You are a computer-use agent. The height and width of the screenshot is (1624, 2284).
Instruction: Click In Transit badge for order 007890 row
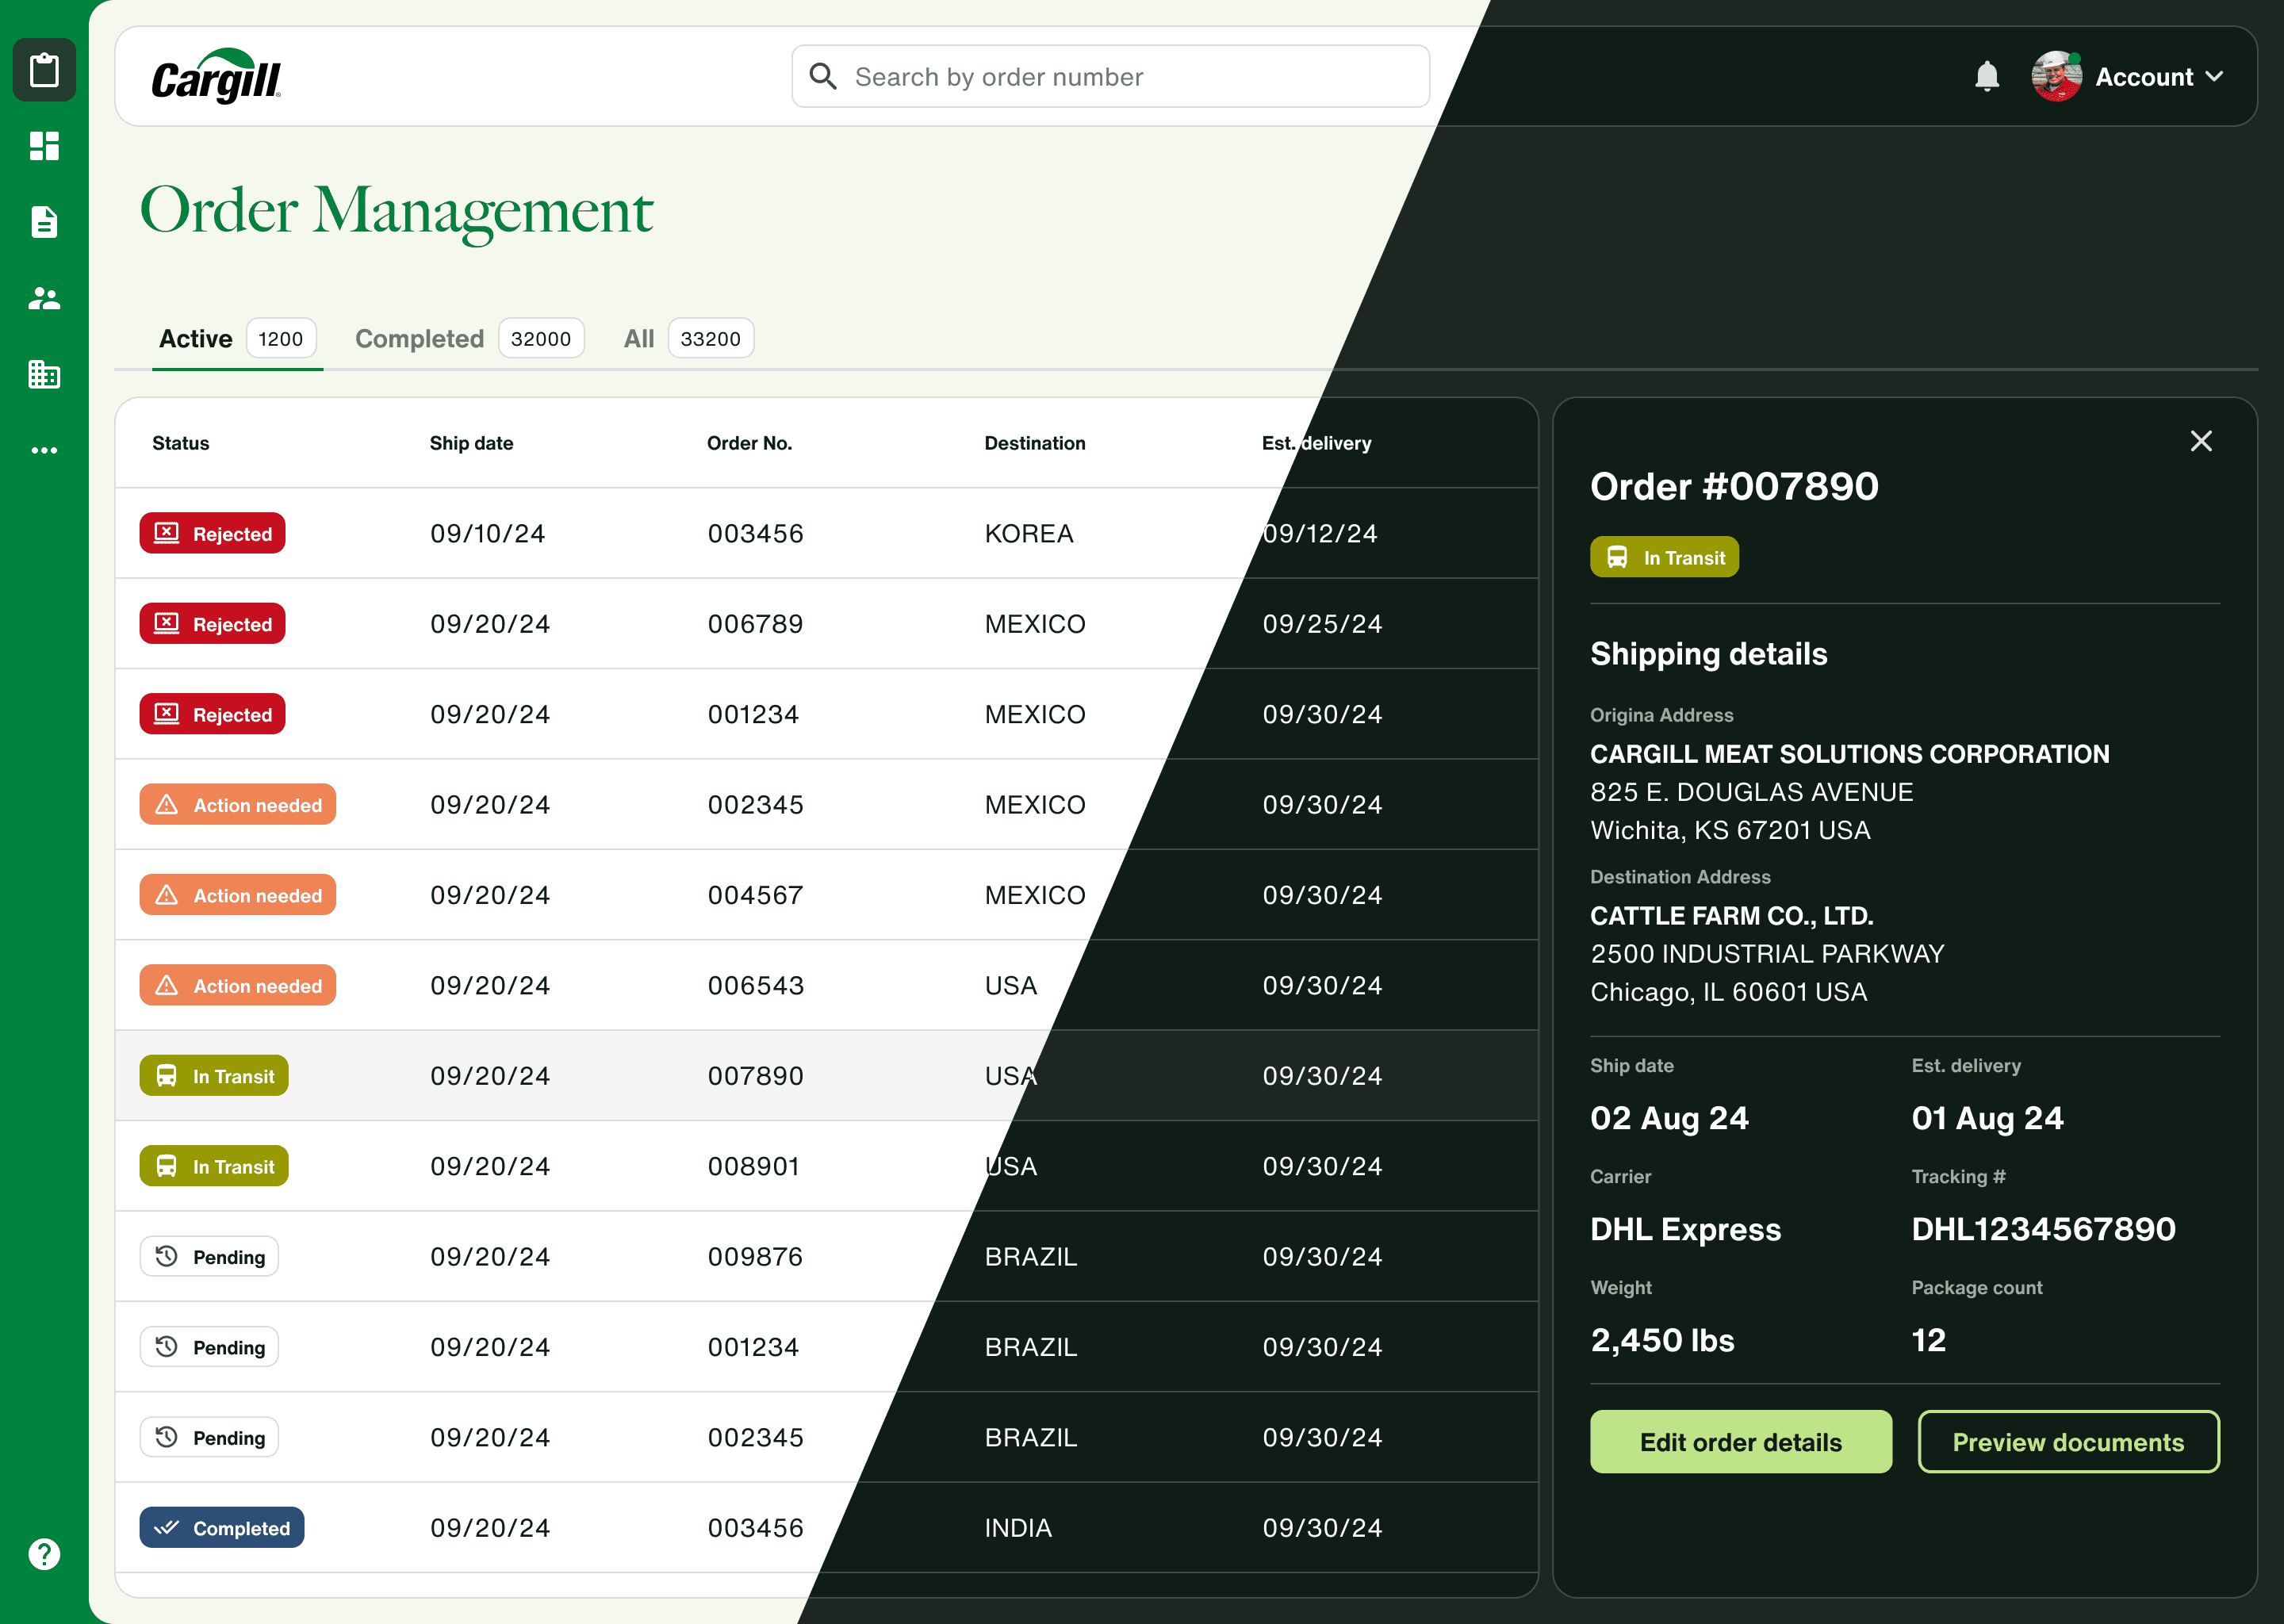[214, 1076]
